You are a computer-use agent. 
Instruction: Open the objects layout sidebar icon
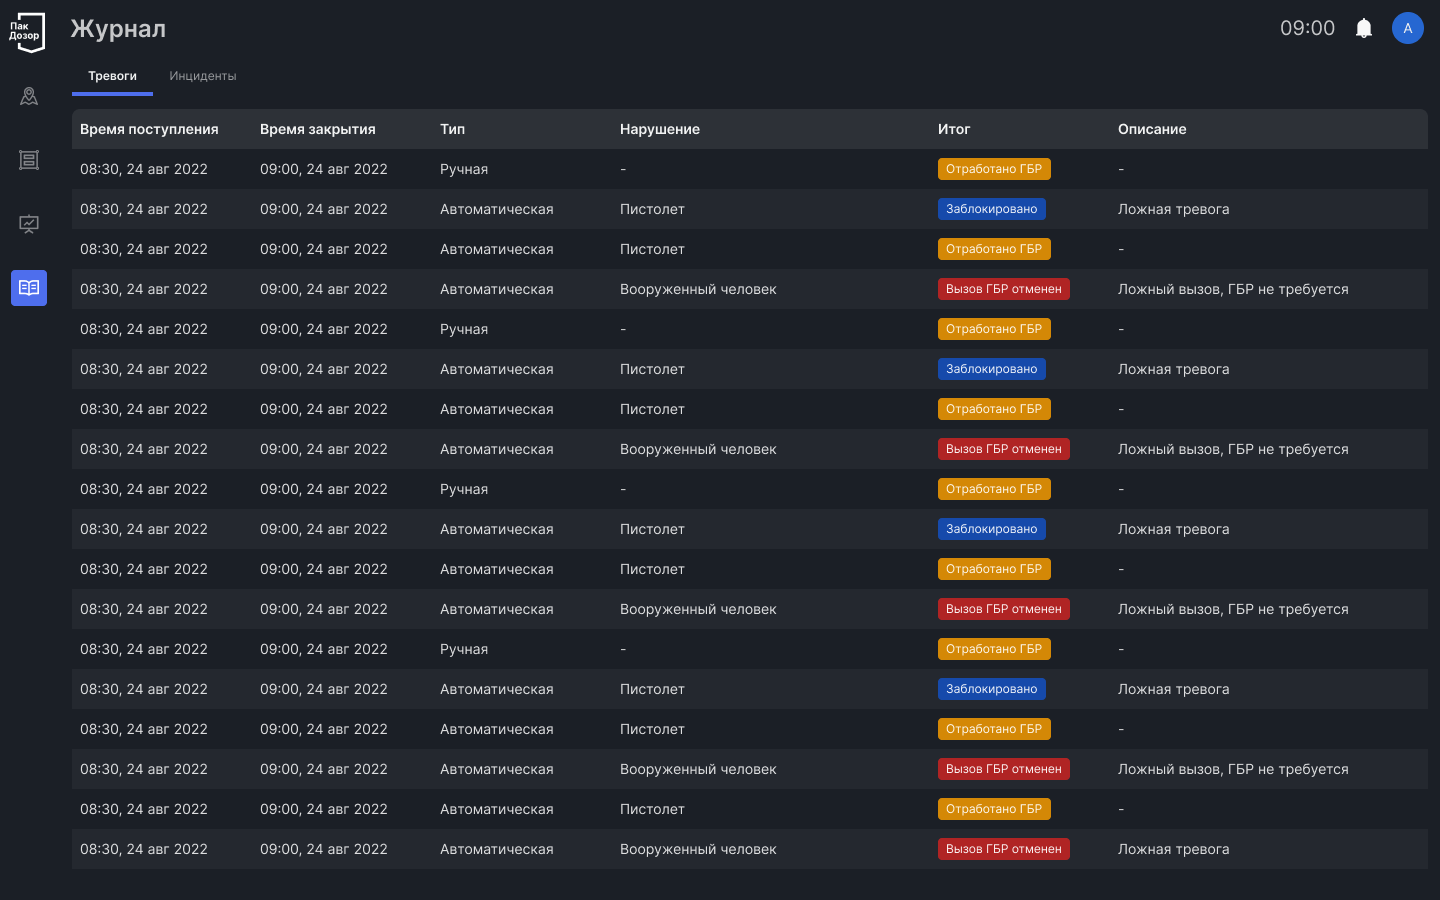click(29, 160)
